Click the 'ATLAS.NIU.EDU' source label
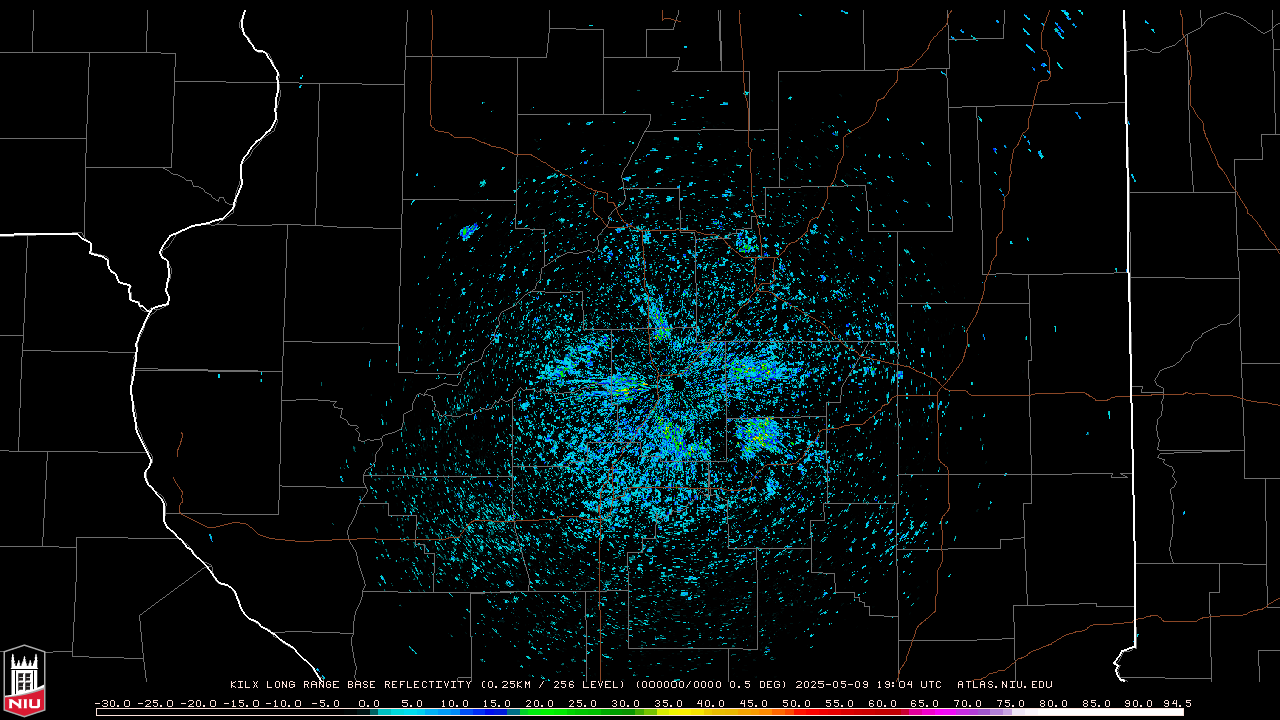The height and width of the screenshot is (720, 1280). click(1005, 685)
